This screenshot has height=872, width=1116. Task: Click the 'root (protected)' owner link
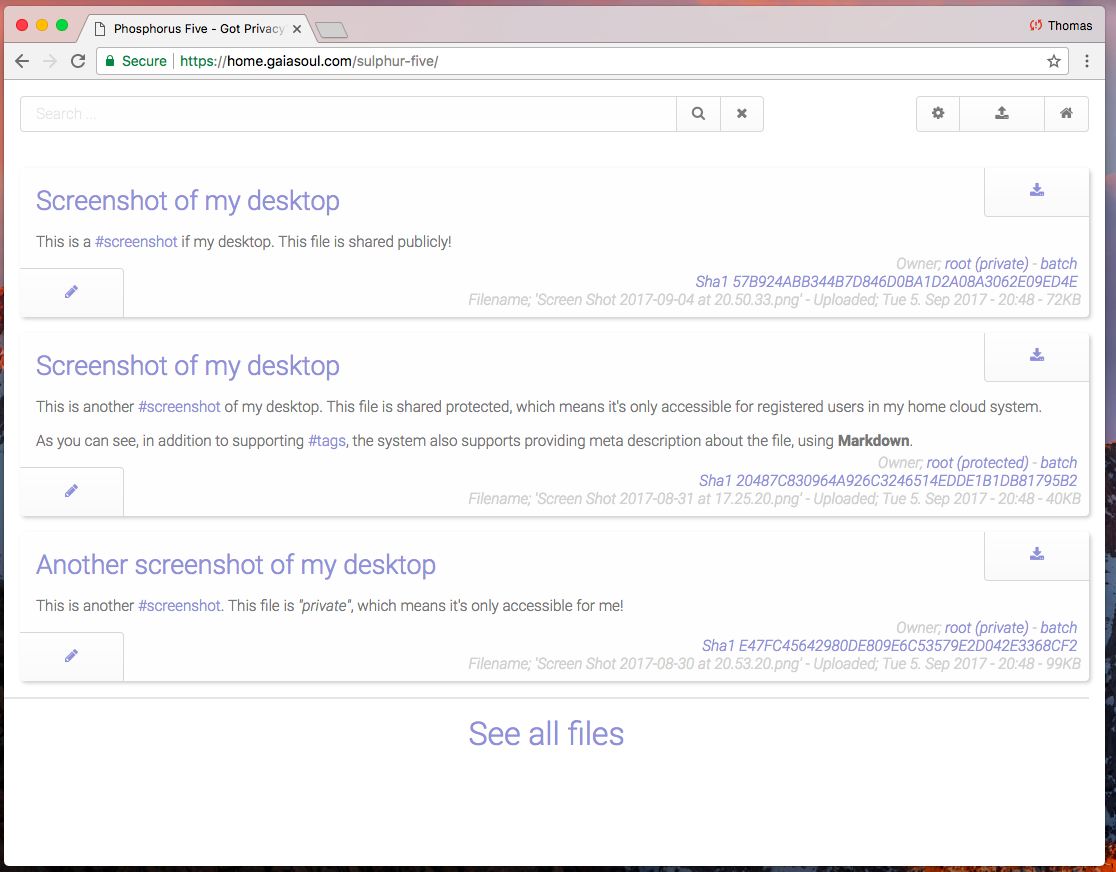[x=977, y=463]
